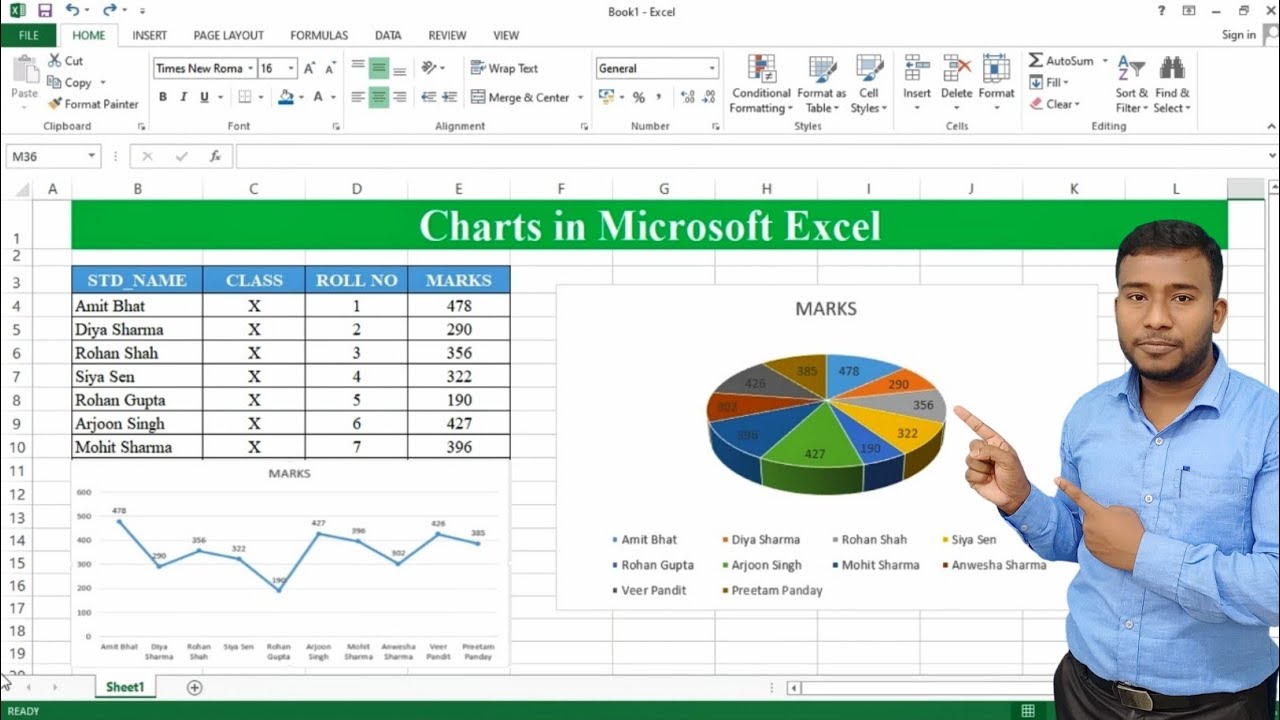This screenshot has height=720, width=1280.
Task: Toggle Middle Align vertical alignment
Action: point(378,68)
